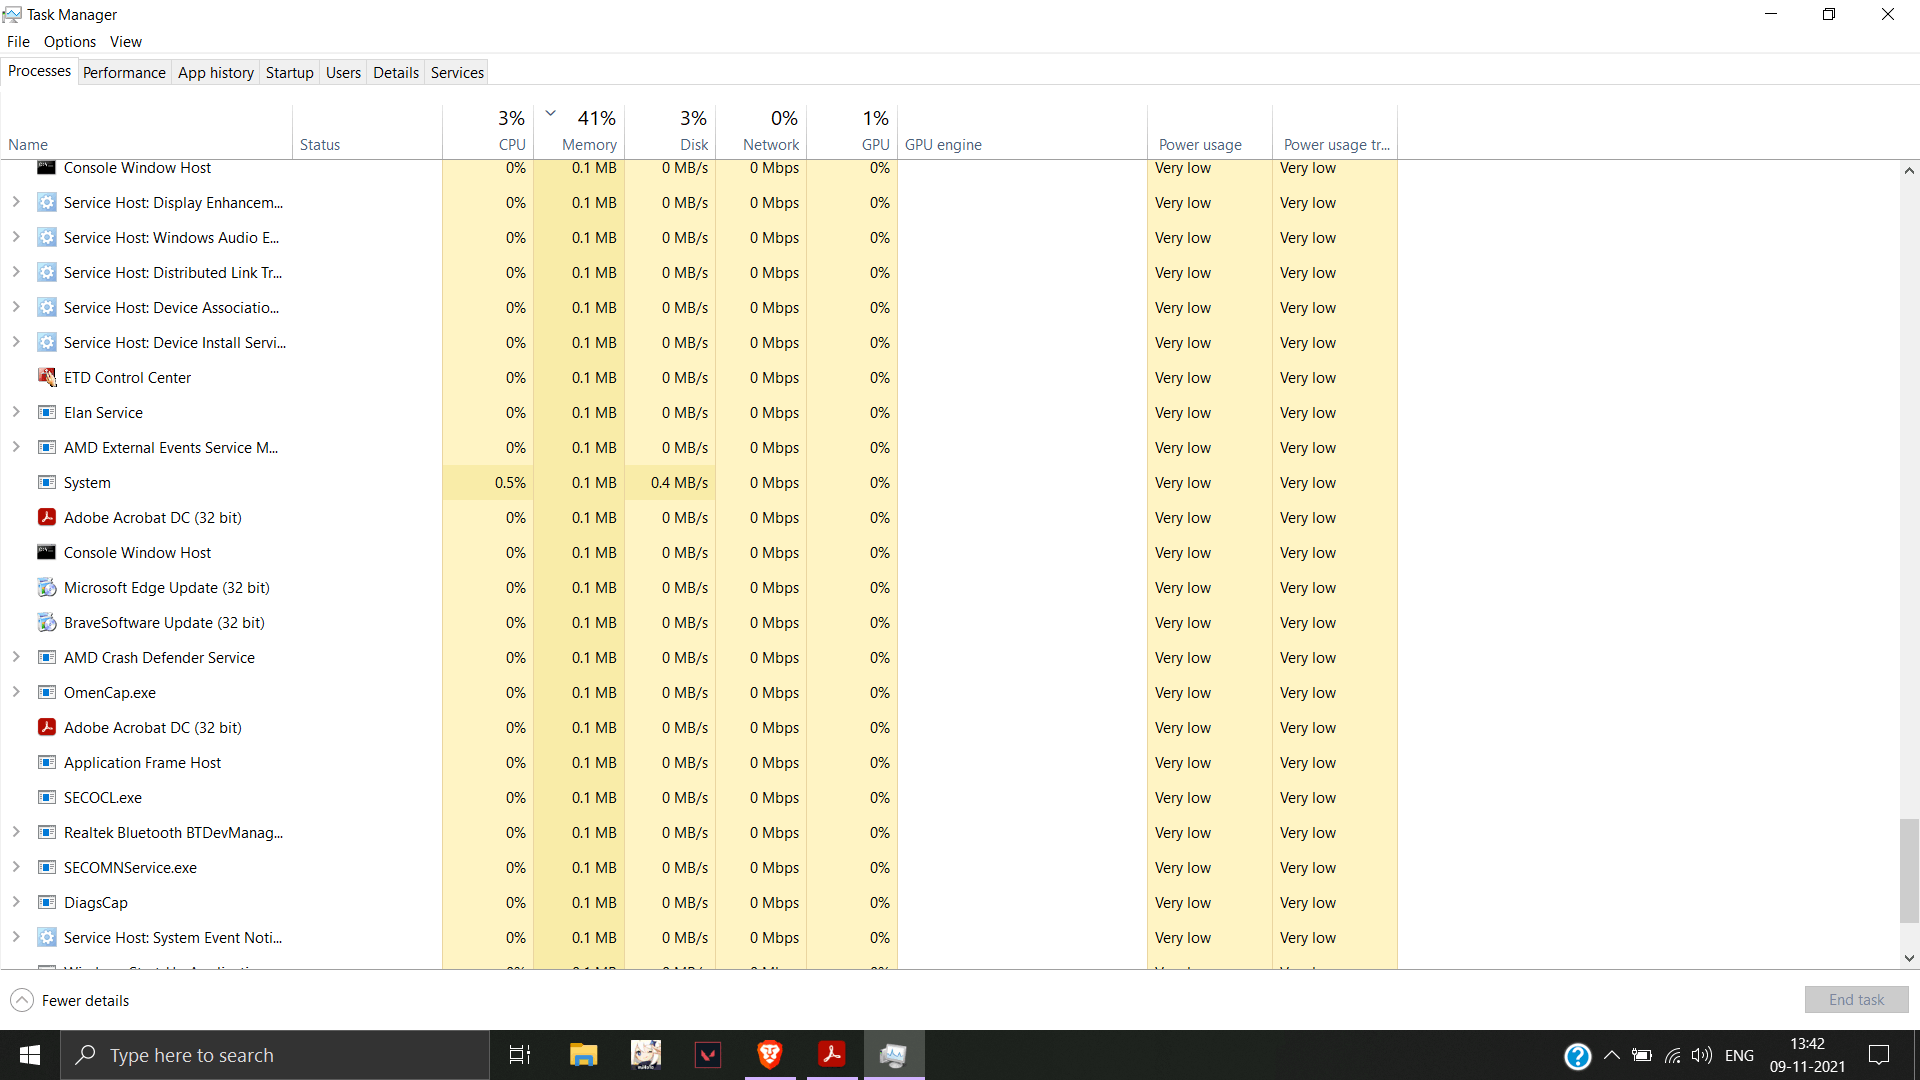The height and width of the screenshot is (1080, 1920).
Task: Sort processes by the Memory column header
Action: tap(588, 144)
